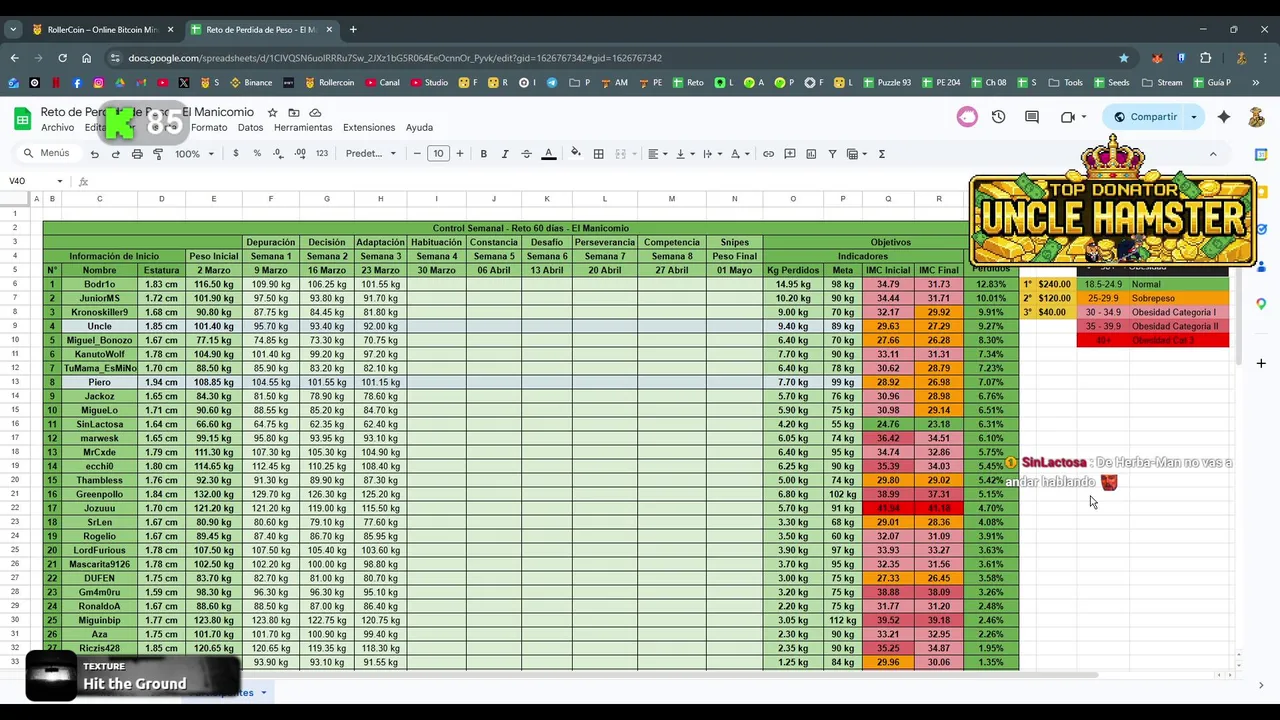Image resolution: width=1280 pixels, height=720 pixels.
Task: Open the Gemini sparkle assistant
Action: [x=1224, y=117]
